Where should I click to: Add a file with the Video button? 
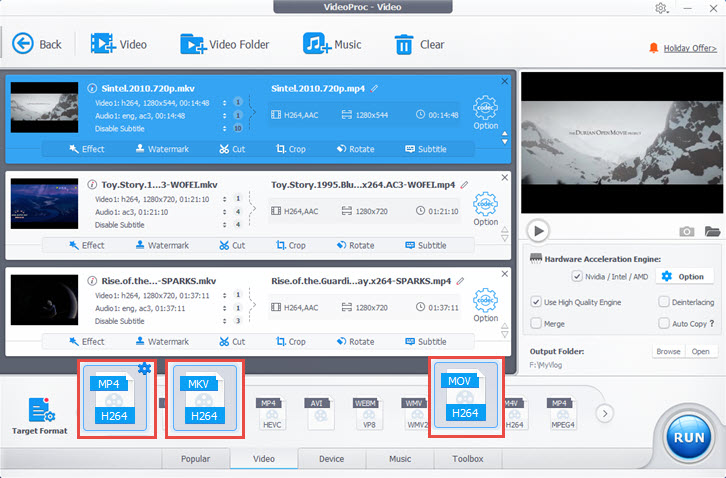119,44
